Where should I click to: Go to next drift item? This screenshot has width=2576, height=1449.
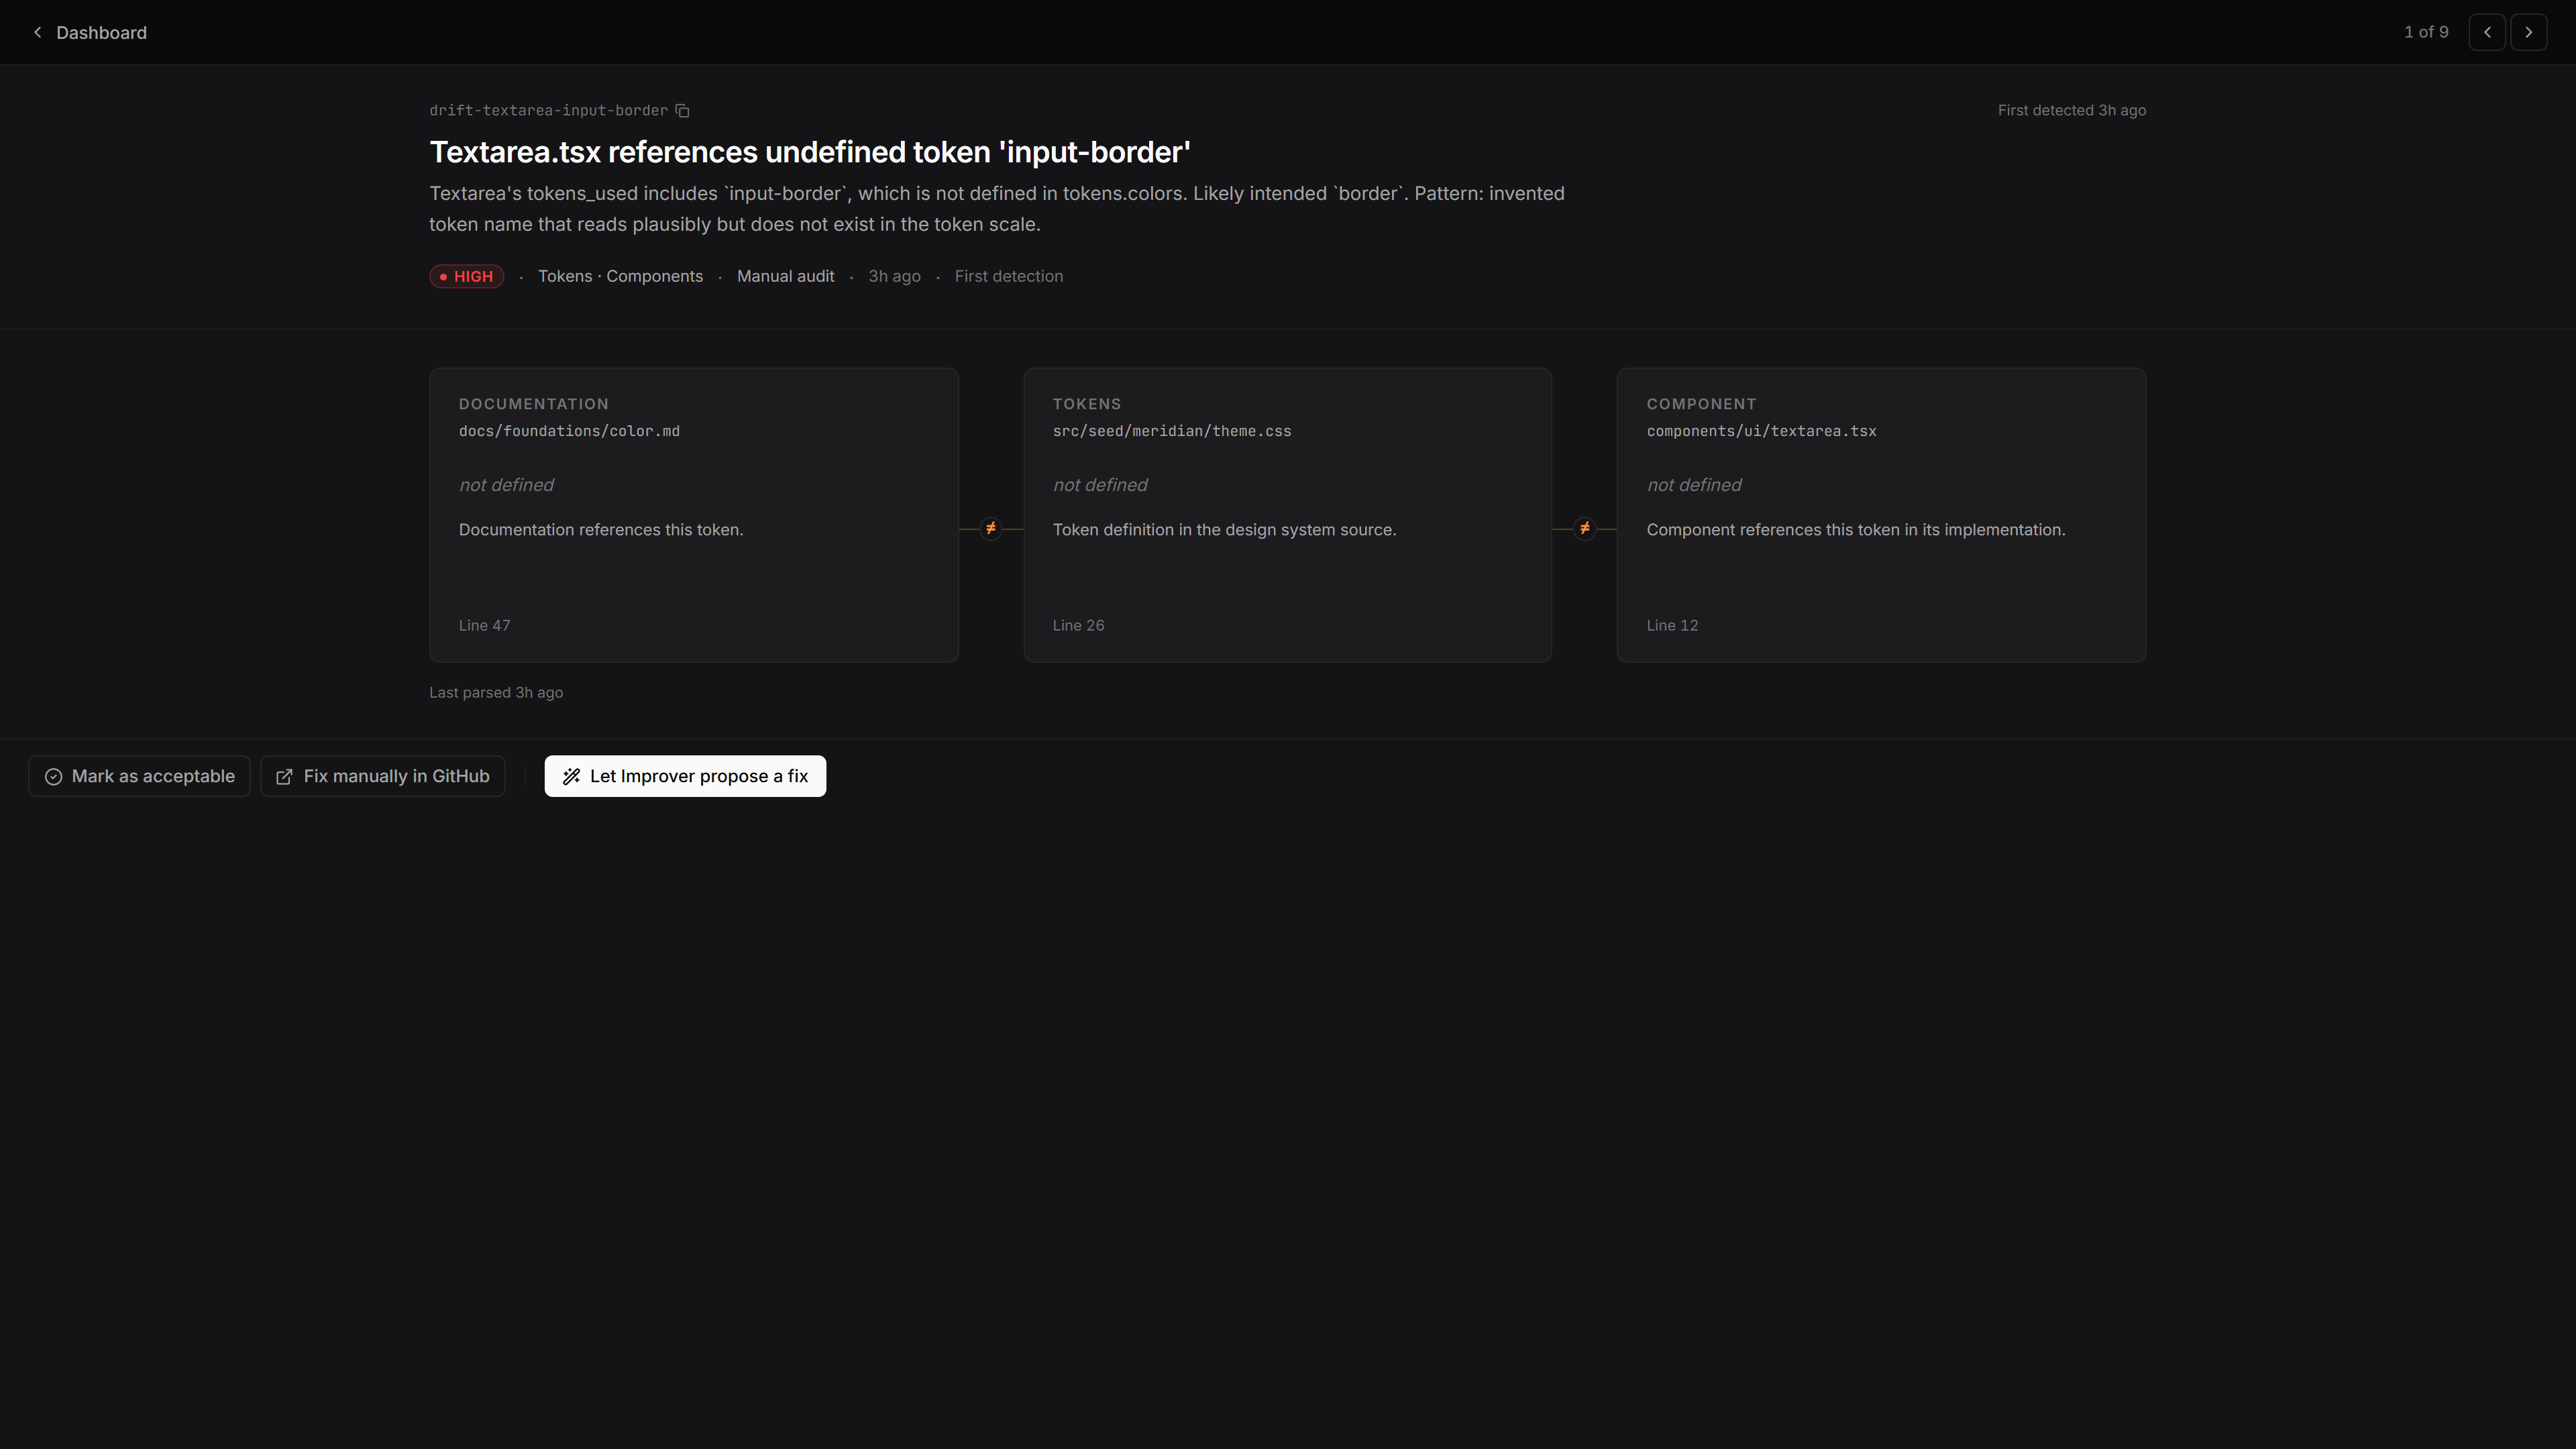click(x=2529, y=32)
